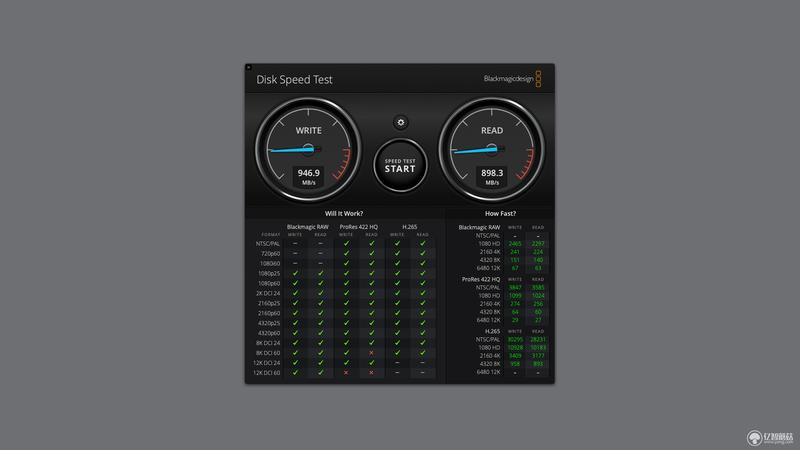
Task: Click the 'FORMAT' column label
Action: [271, 235]
